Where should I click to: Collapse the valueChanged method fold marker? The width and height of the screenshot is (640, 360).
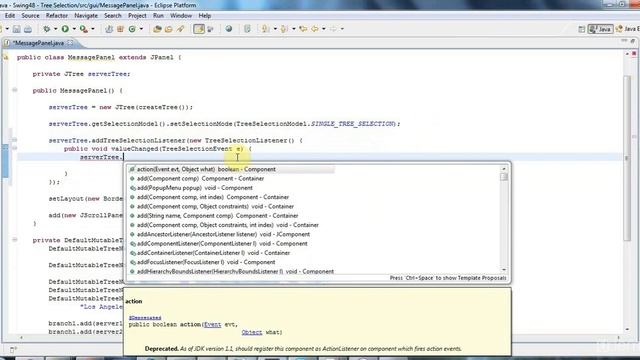pos(15,149)
